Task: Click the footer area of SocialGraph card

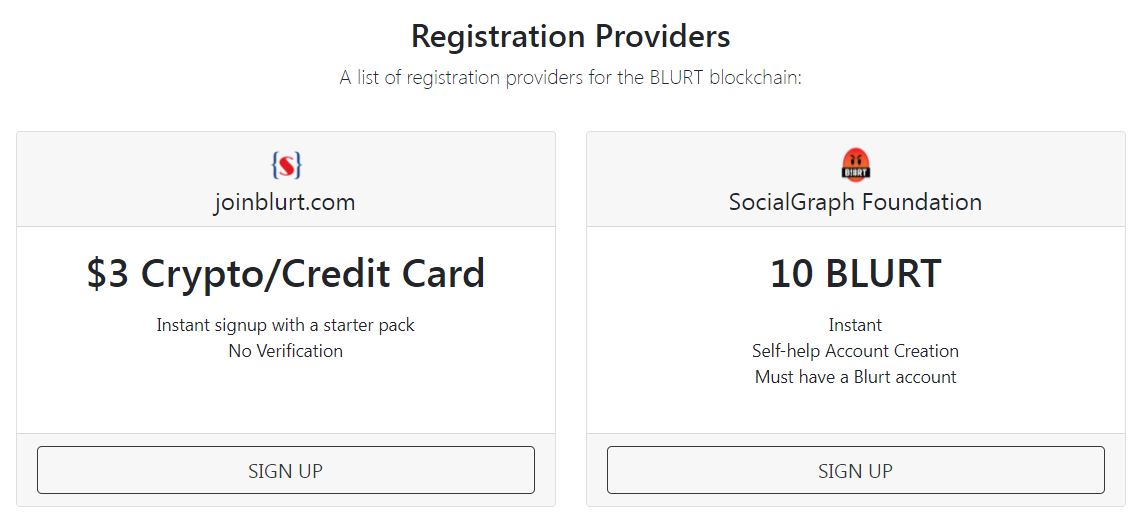Action: 855,440
